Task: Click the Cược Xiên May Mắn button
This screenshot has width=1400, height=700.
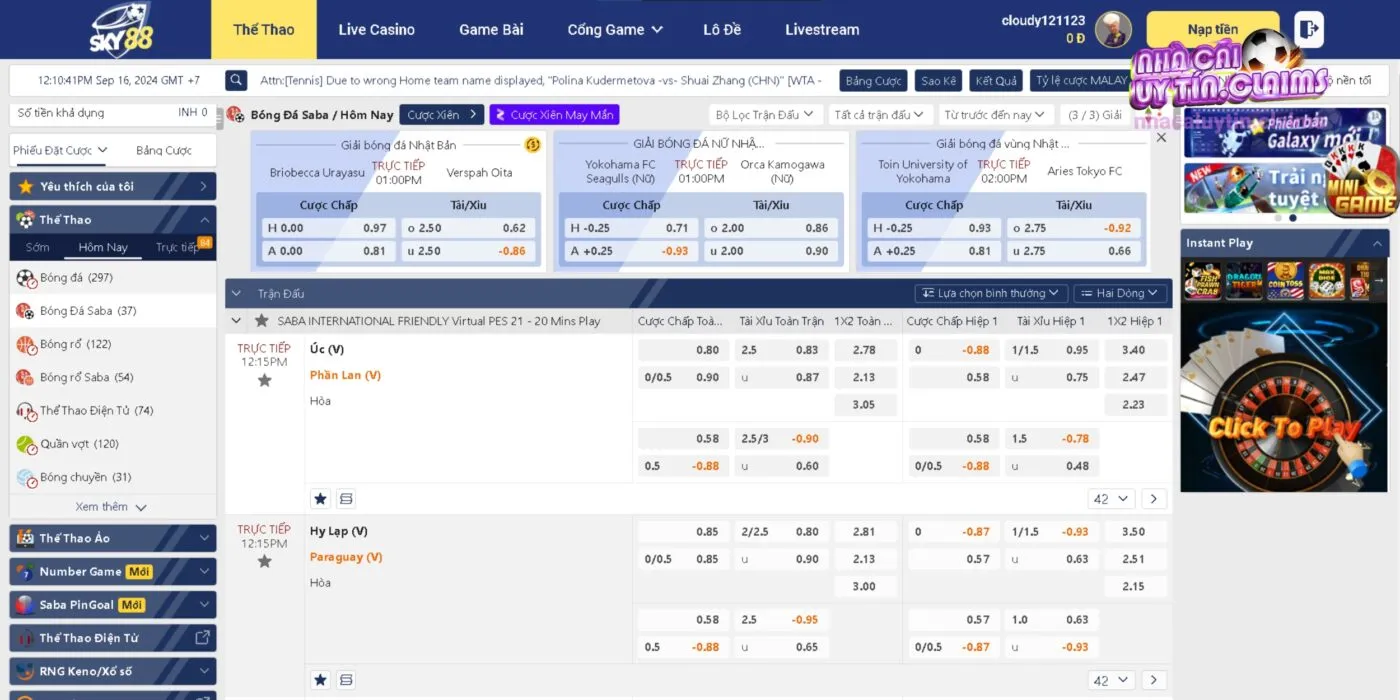Action: [554, 115]
